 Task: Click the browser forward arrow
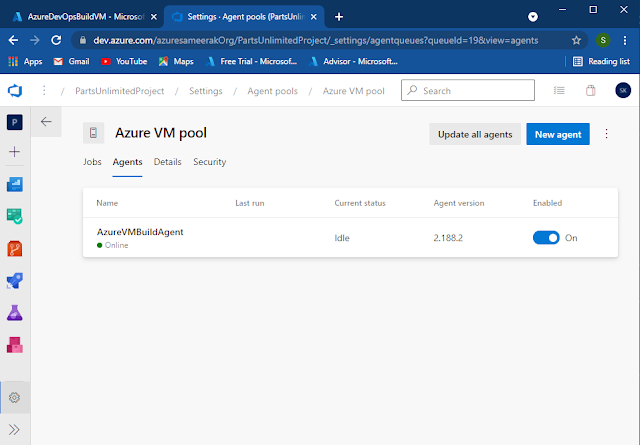35,40
